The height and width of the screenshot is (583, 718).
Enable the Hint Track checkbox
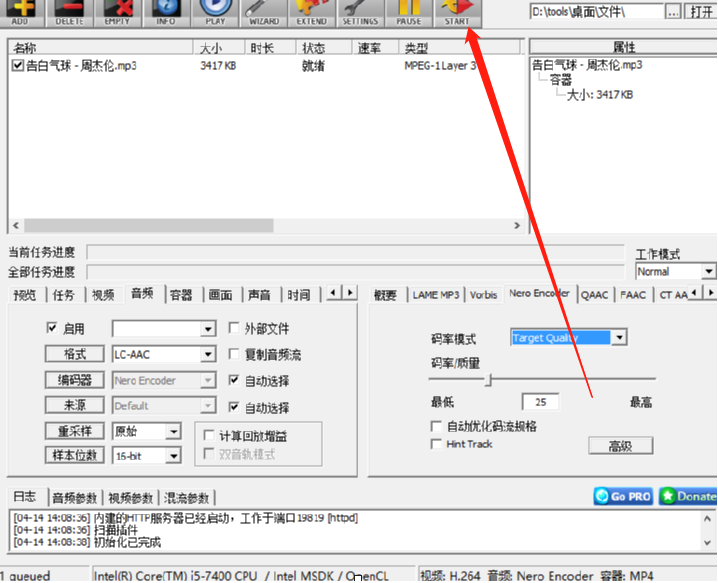[436, 444]
